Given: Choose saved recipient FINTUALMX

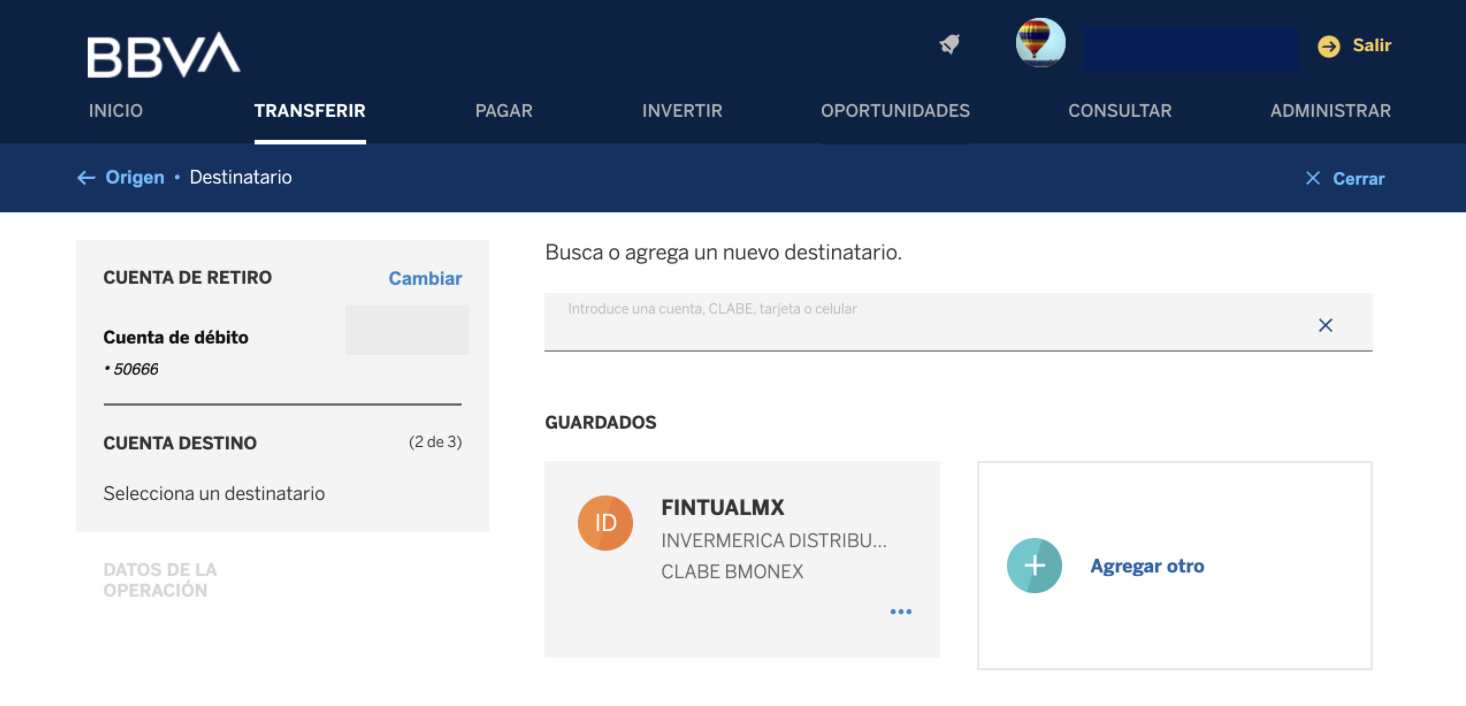Looking at the screenshot, I should [742, 559].
